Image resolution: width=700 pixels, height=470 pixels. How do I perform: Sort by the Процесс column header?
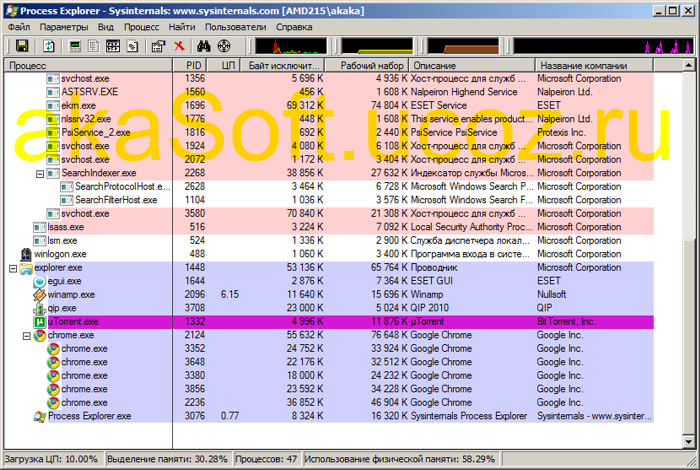(88, 66)
